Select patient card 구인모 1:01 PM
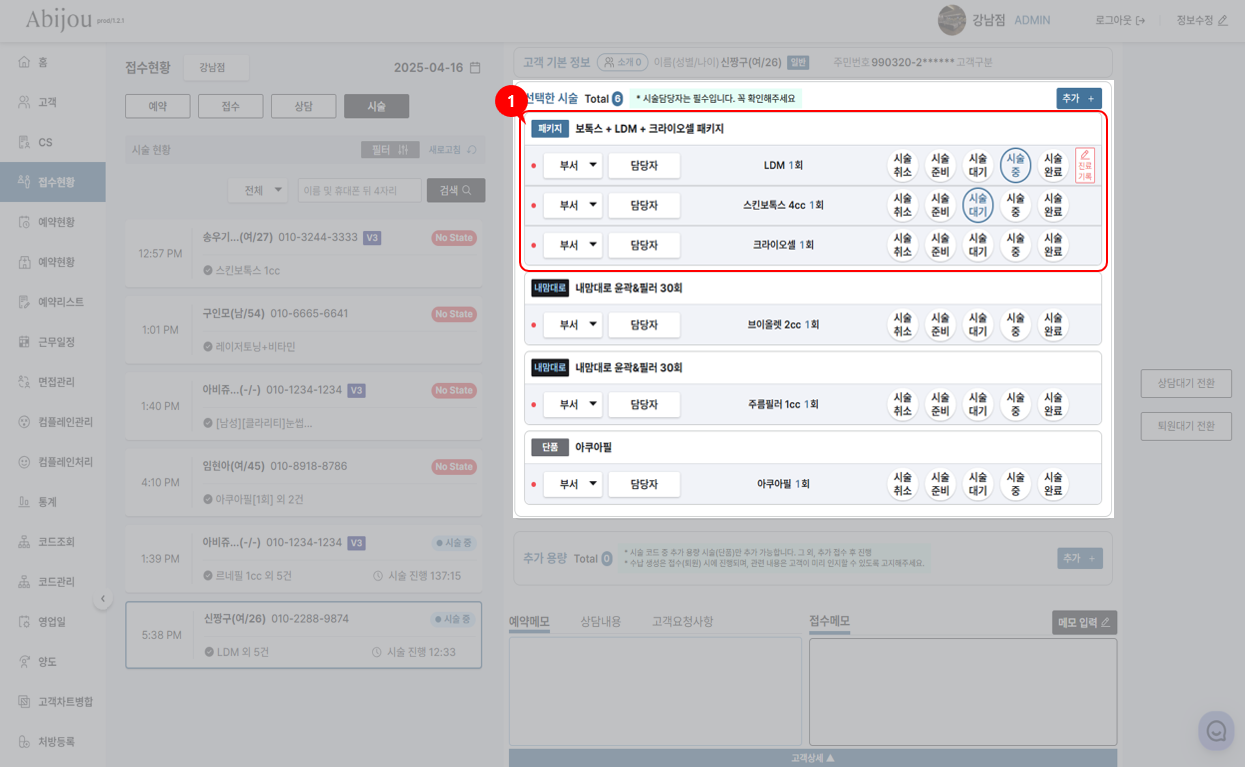Screen dimensions: 1245x767 (304, 329)
